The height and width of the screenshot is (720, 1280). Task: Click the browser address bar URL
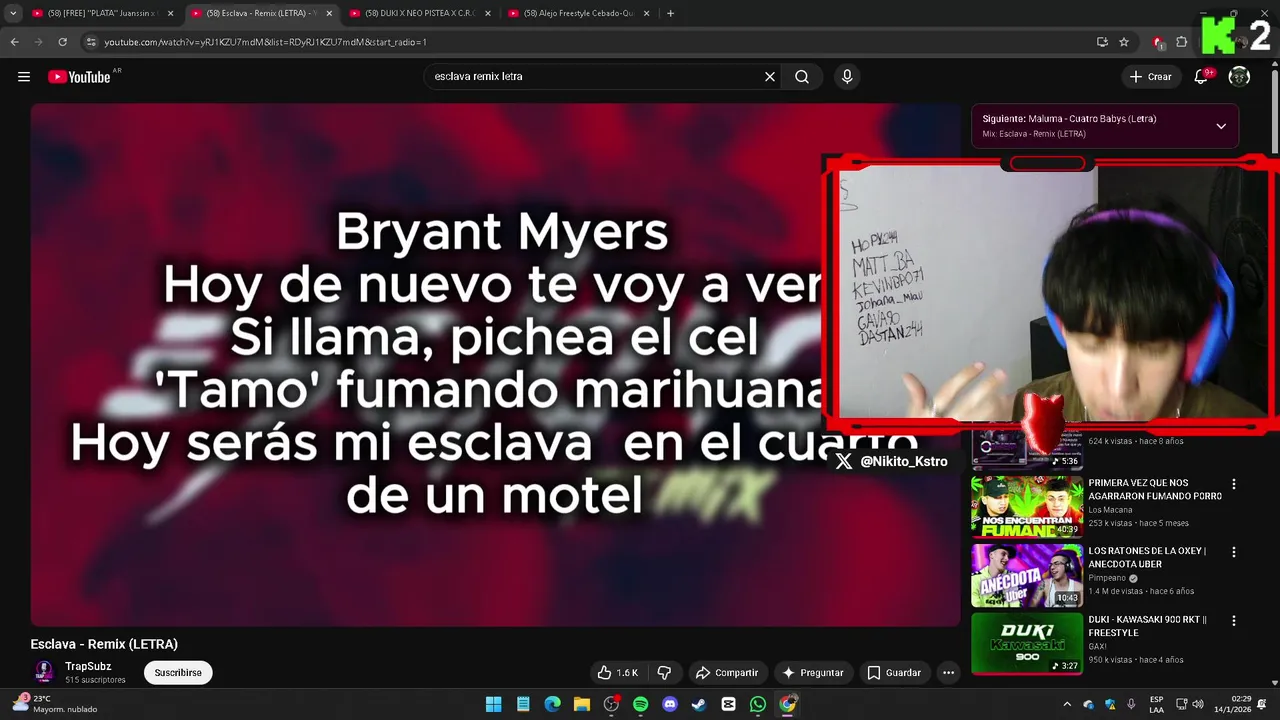click(x=265, y=42)
